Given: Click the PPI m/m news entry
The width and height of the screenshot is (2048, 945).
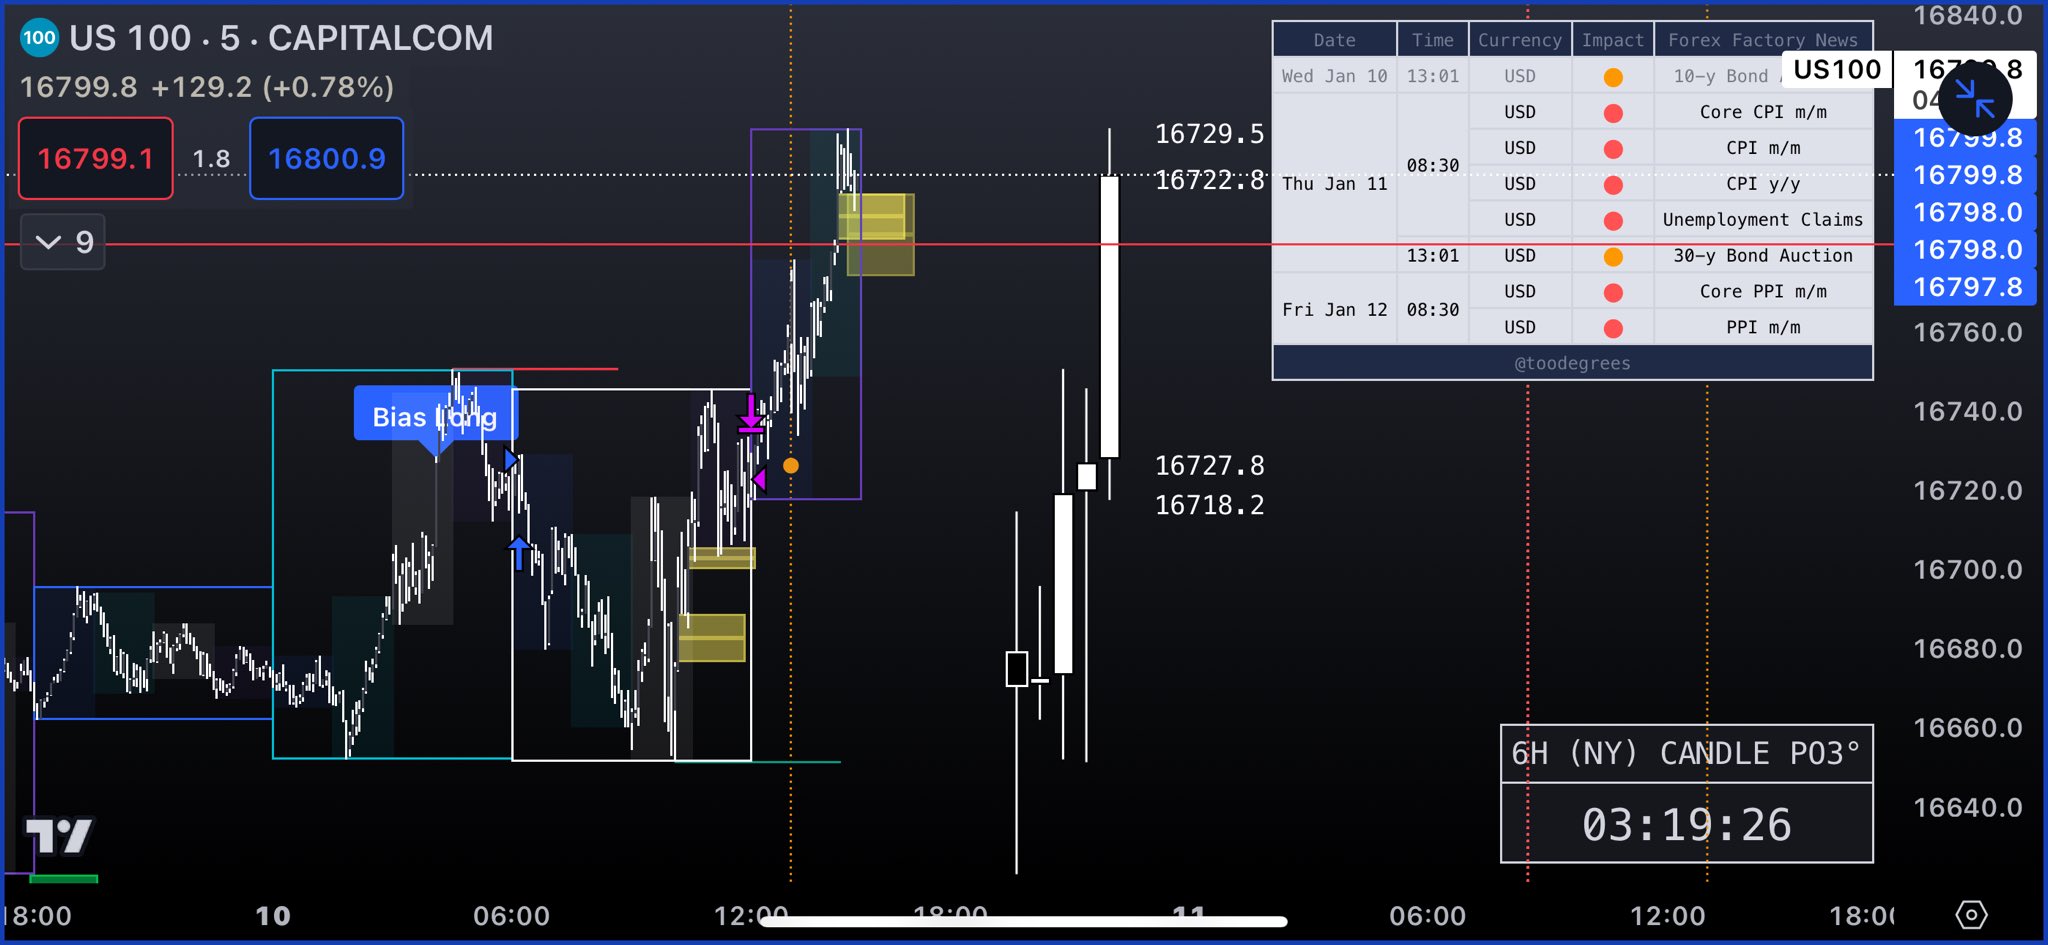Looking at the screenshot, I should click(1763, 328).
